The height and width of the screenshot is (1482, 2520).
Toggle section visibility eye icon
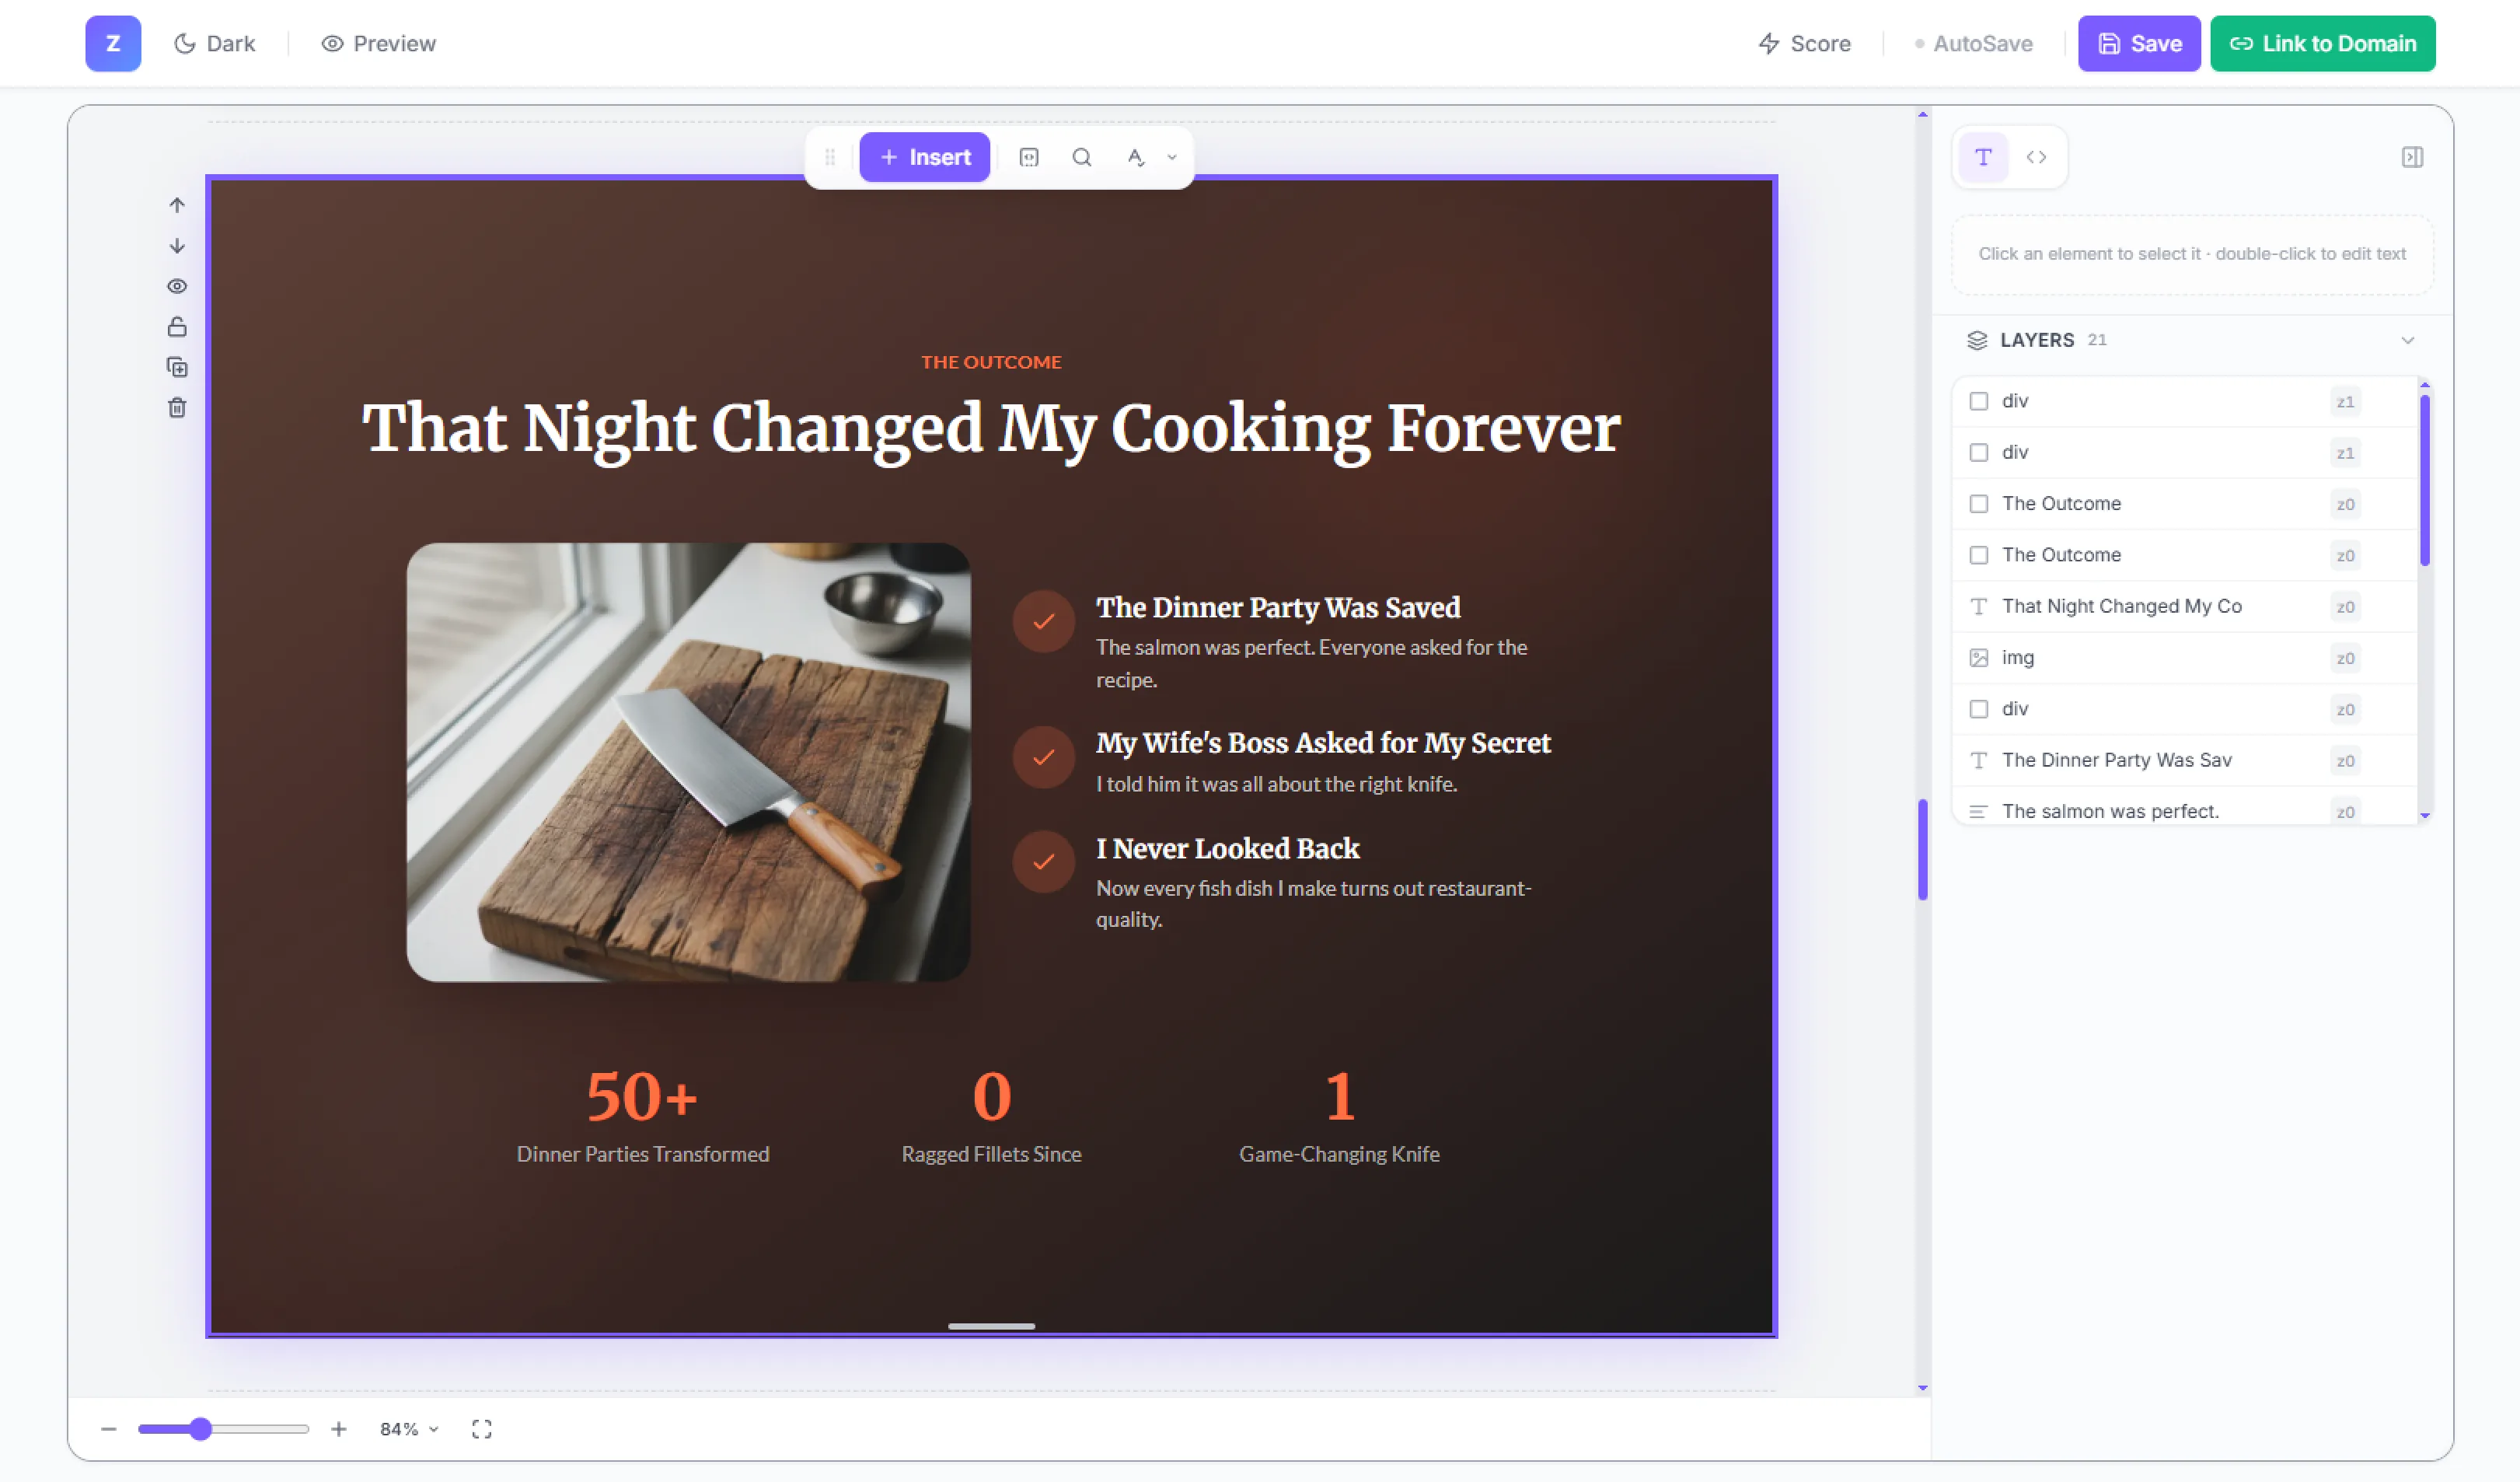pos(177,286)
